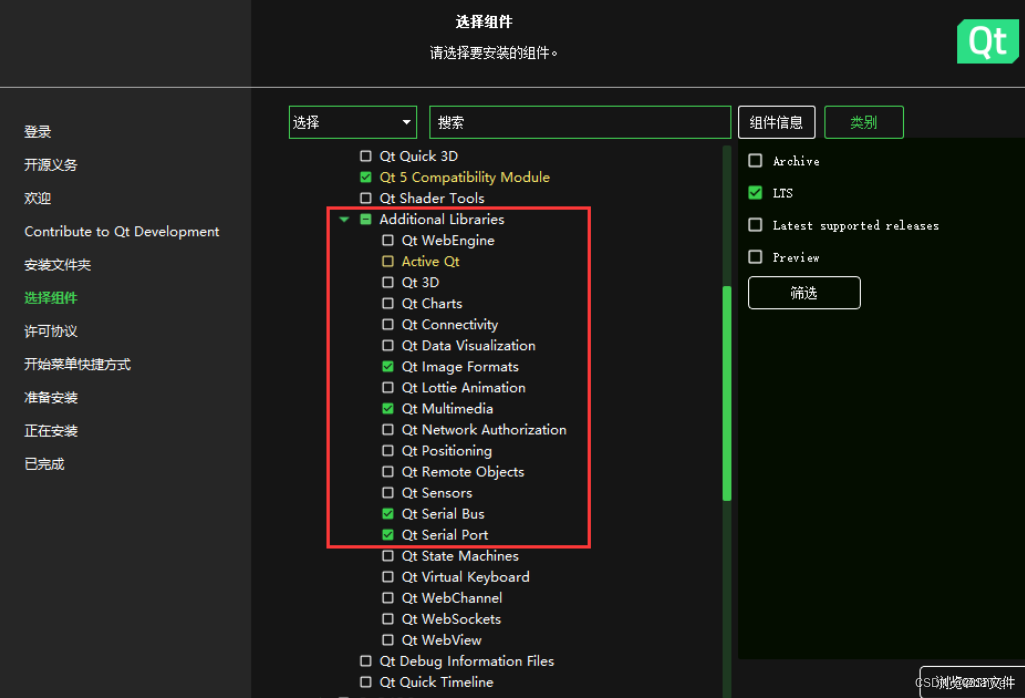Uncheck the Qt Serial Port checkbox
This screenshot has height=698, width=1025.
(388, 535)
